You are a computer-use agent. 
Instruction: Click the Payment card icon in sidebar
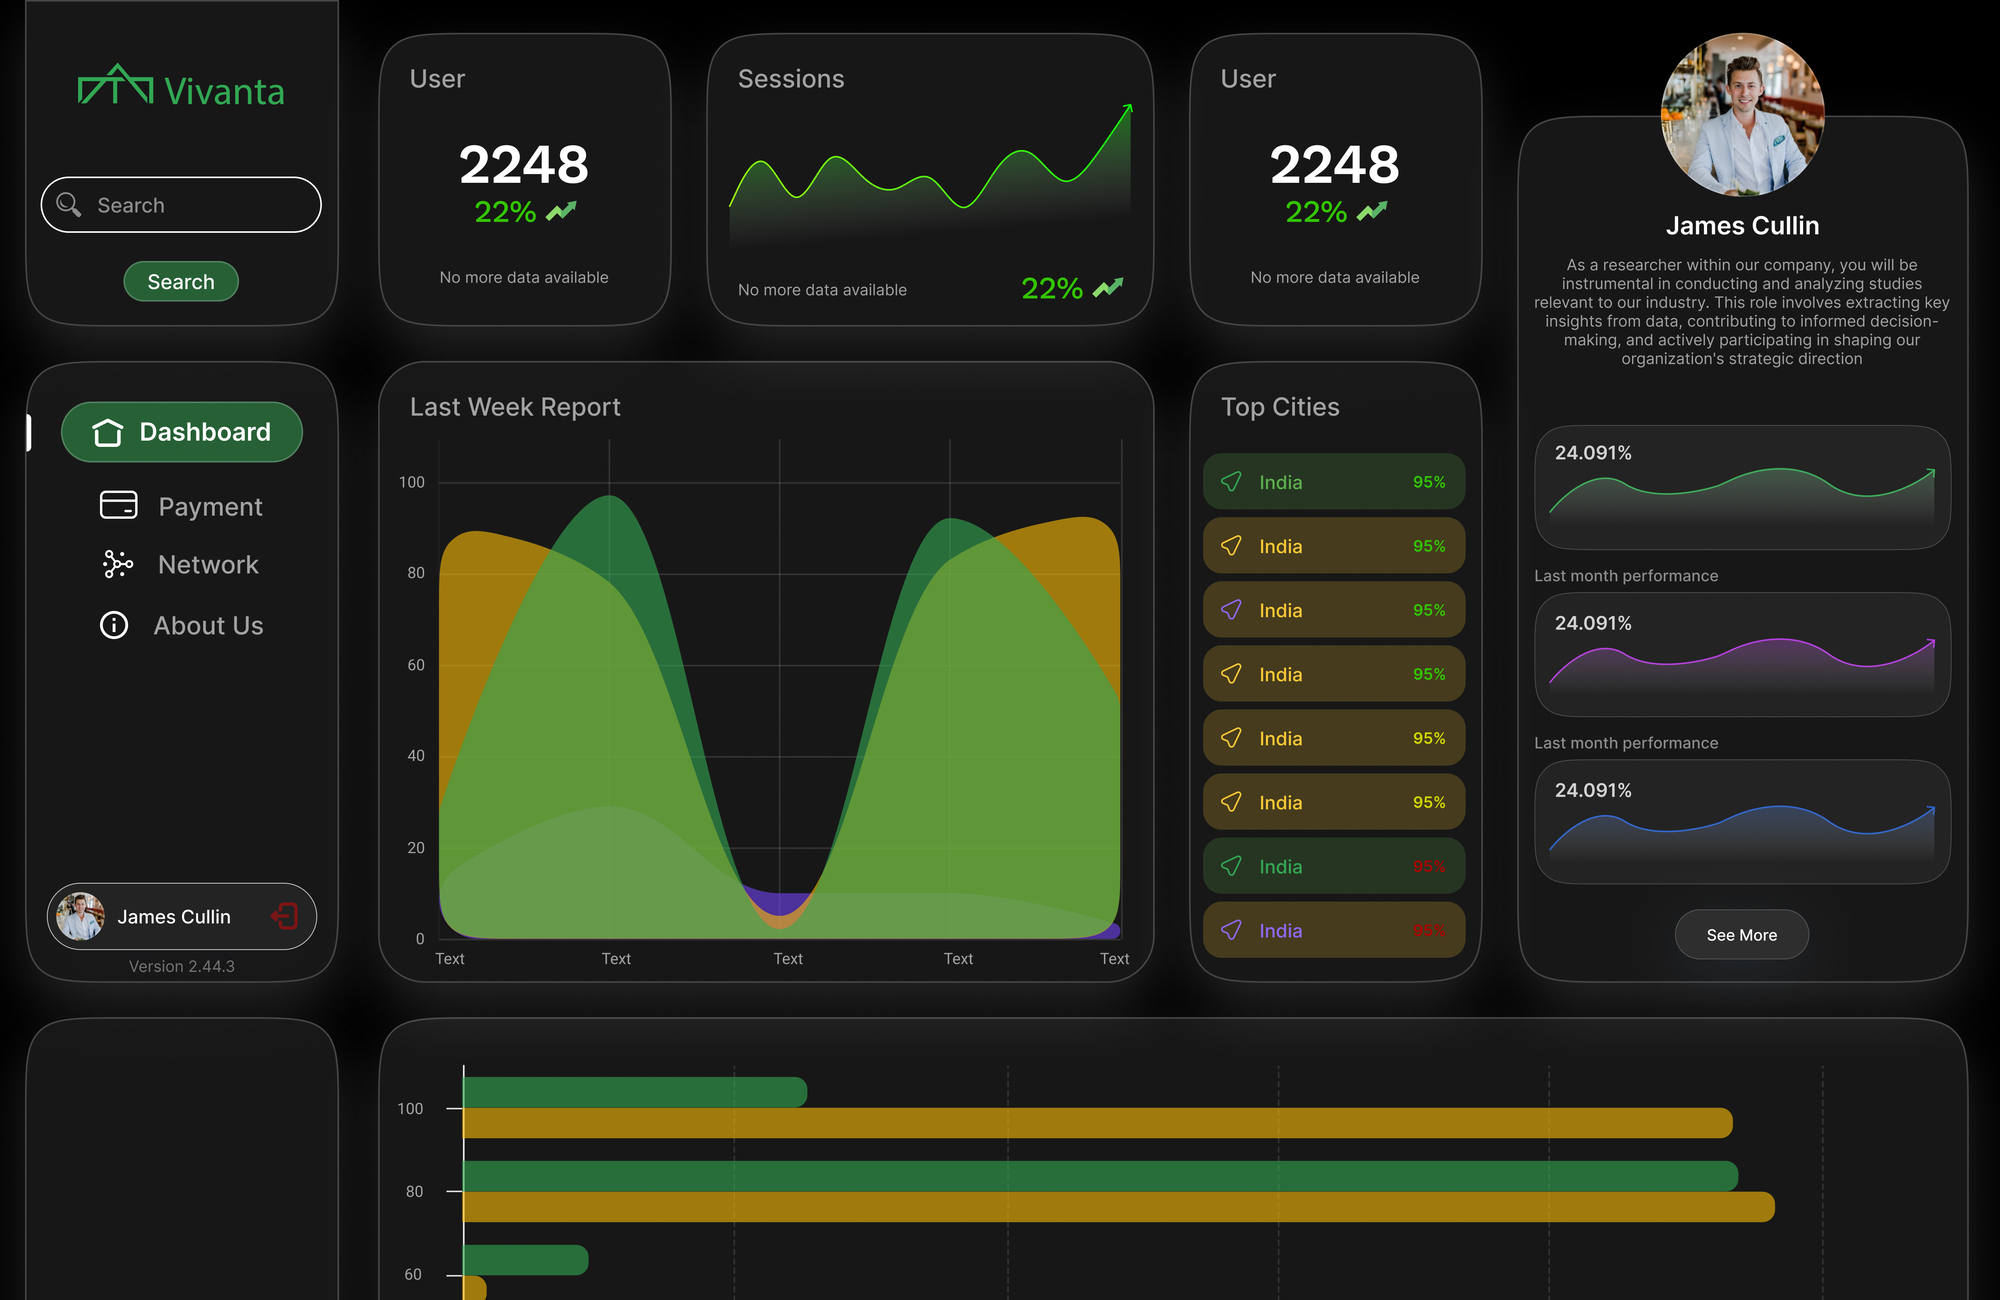coord(118,506)
